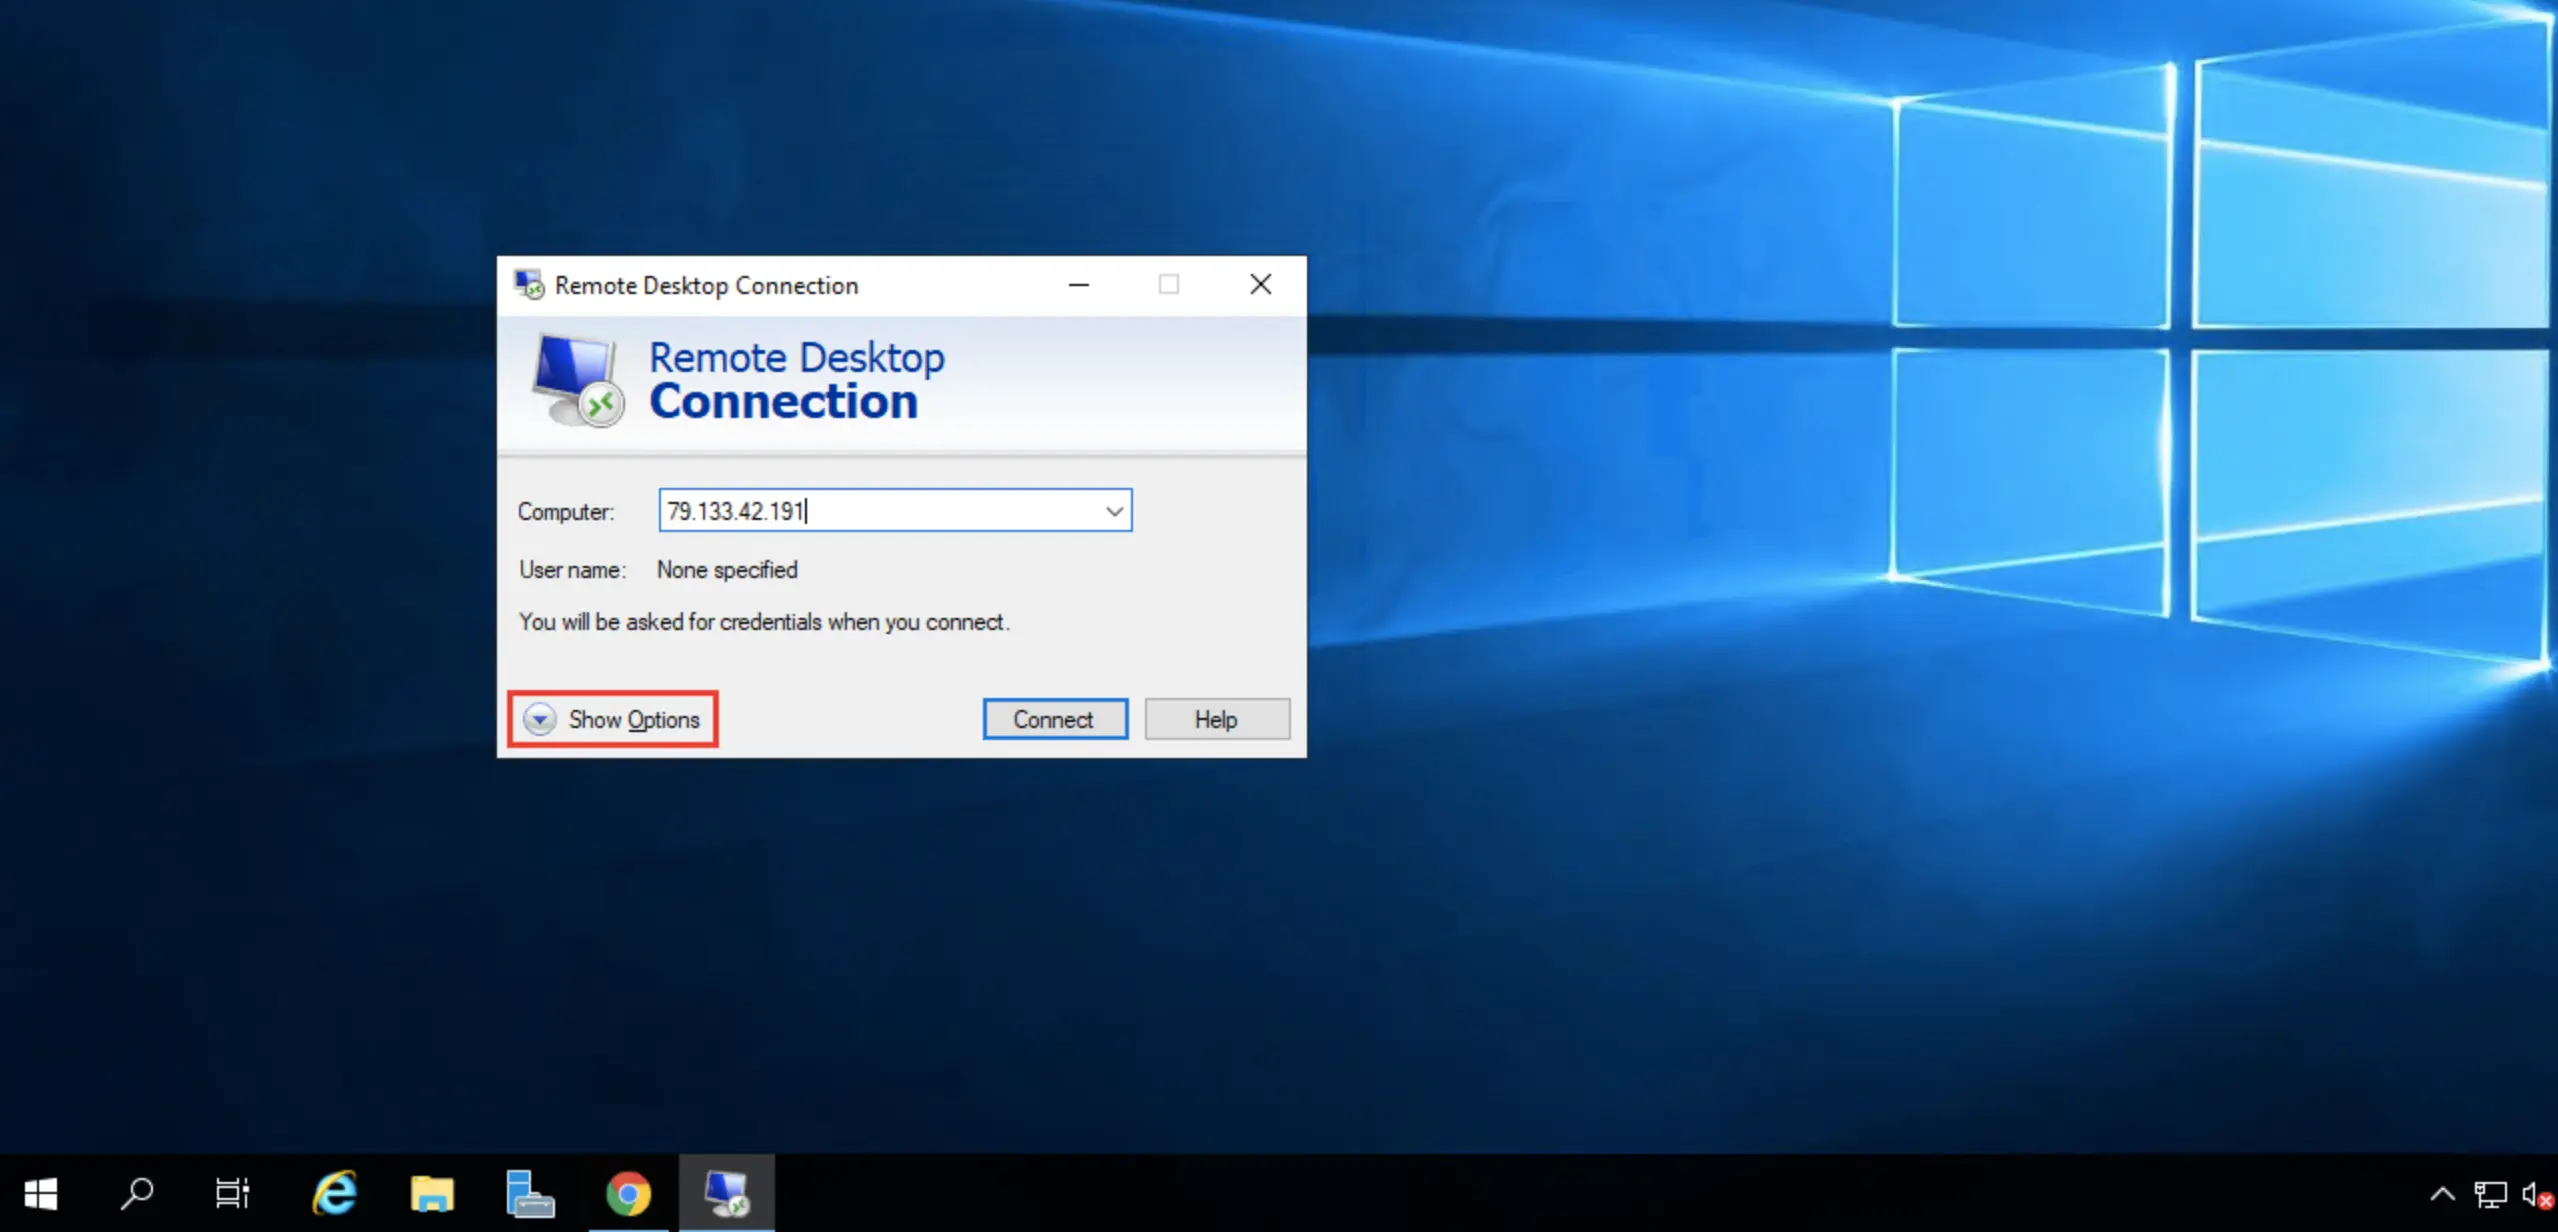2558x1232 pixels.
Task: Minimize the Remote Desktop Connection window
Action: [x=1078, y=285]
